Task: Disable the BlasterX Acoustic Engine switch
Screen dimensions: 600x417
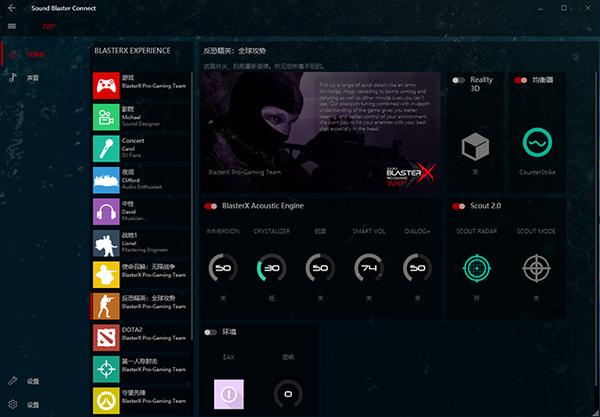Action: 210,206
